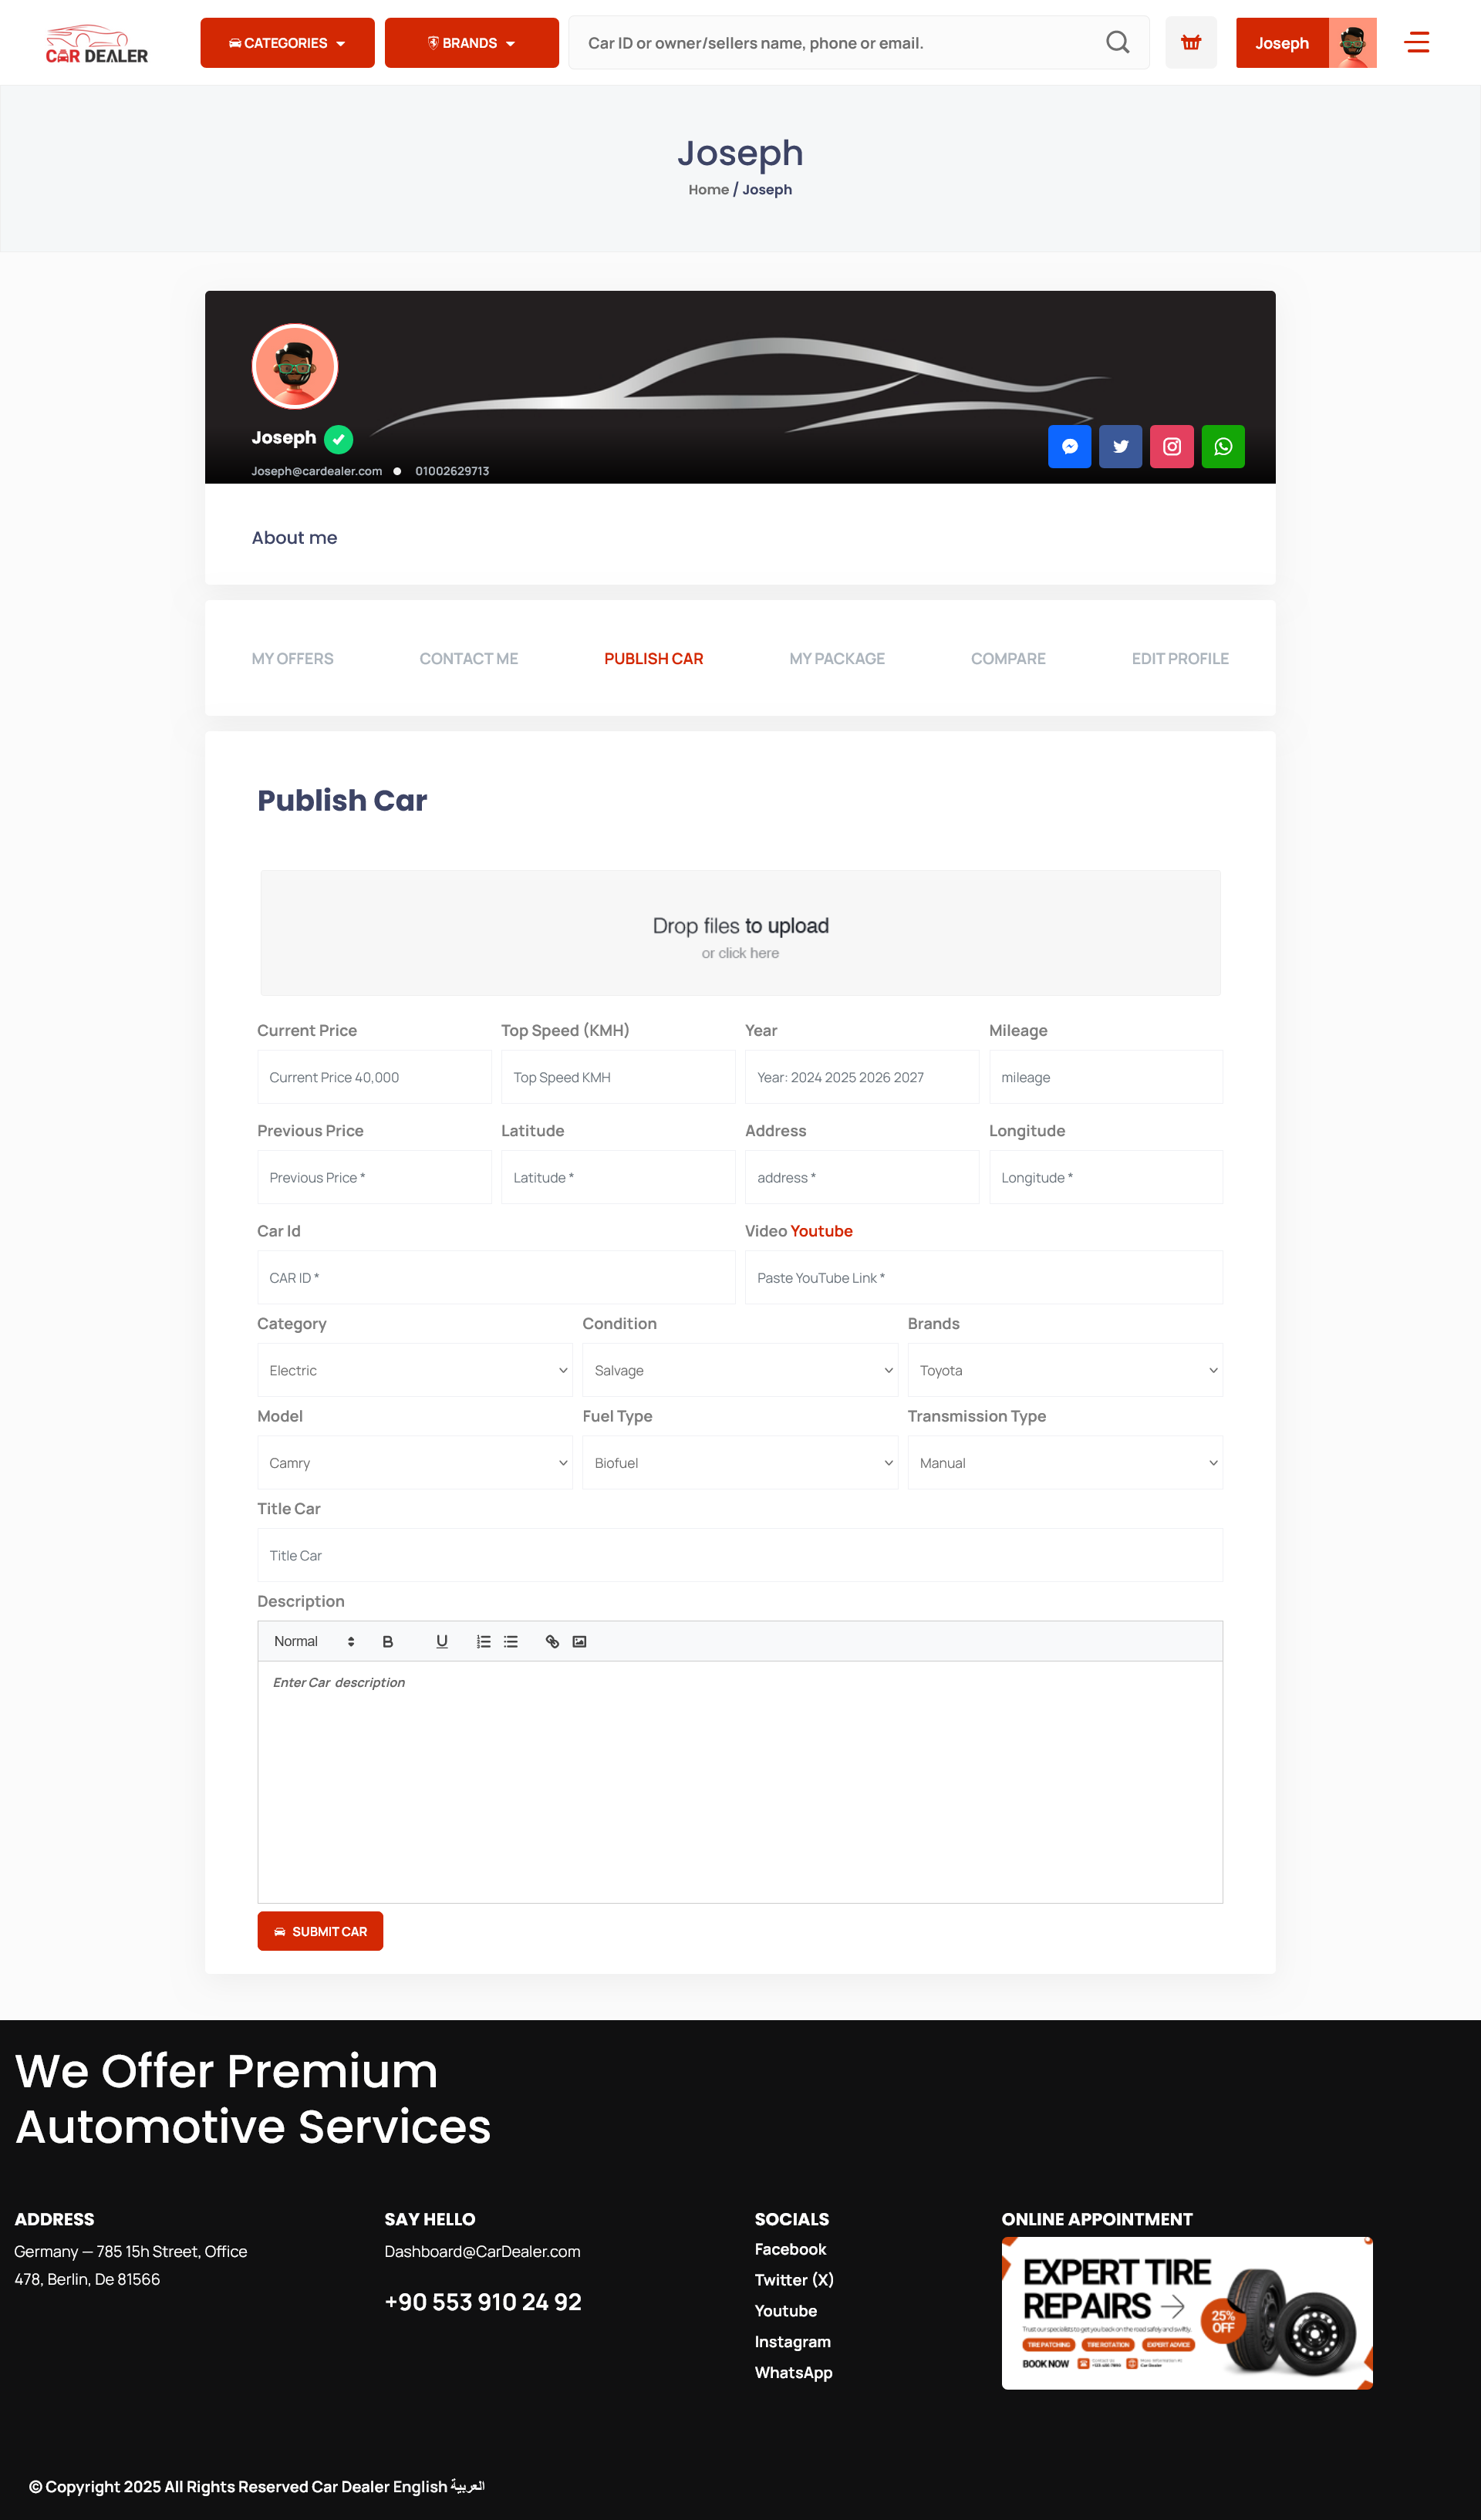Open the Instagram profile icon
This screenshot has width=1481, height=2520.
tap(1171, 446)
